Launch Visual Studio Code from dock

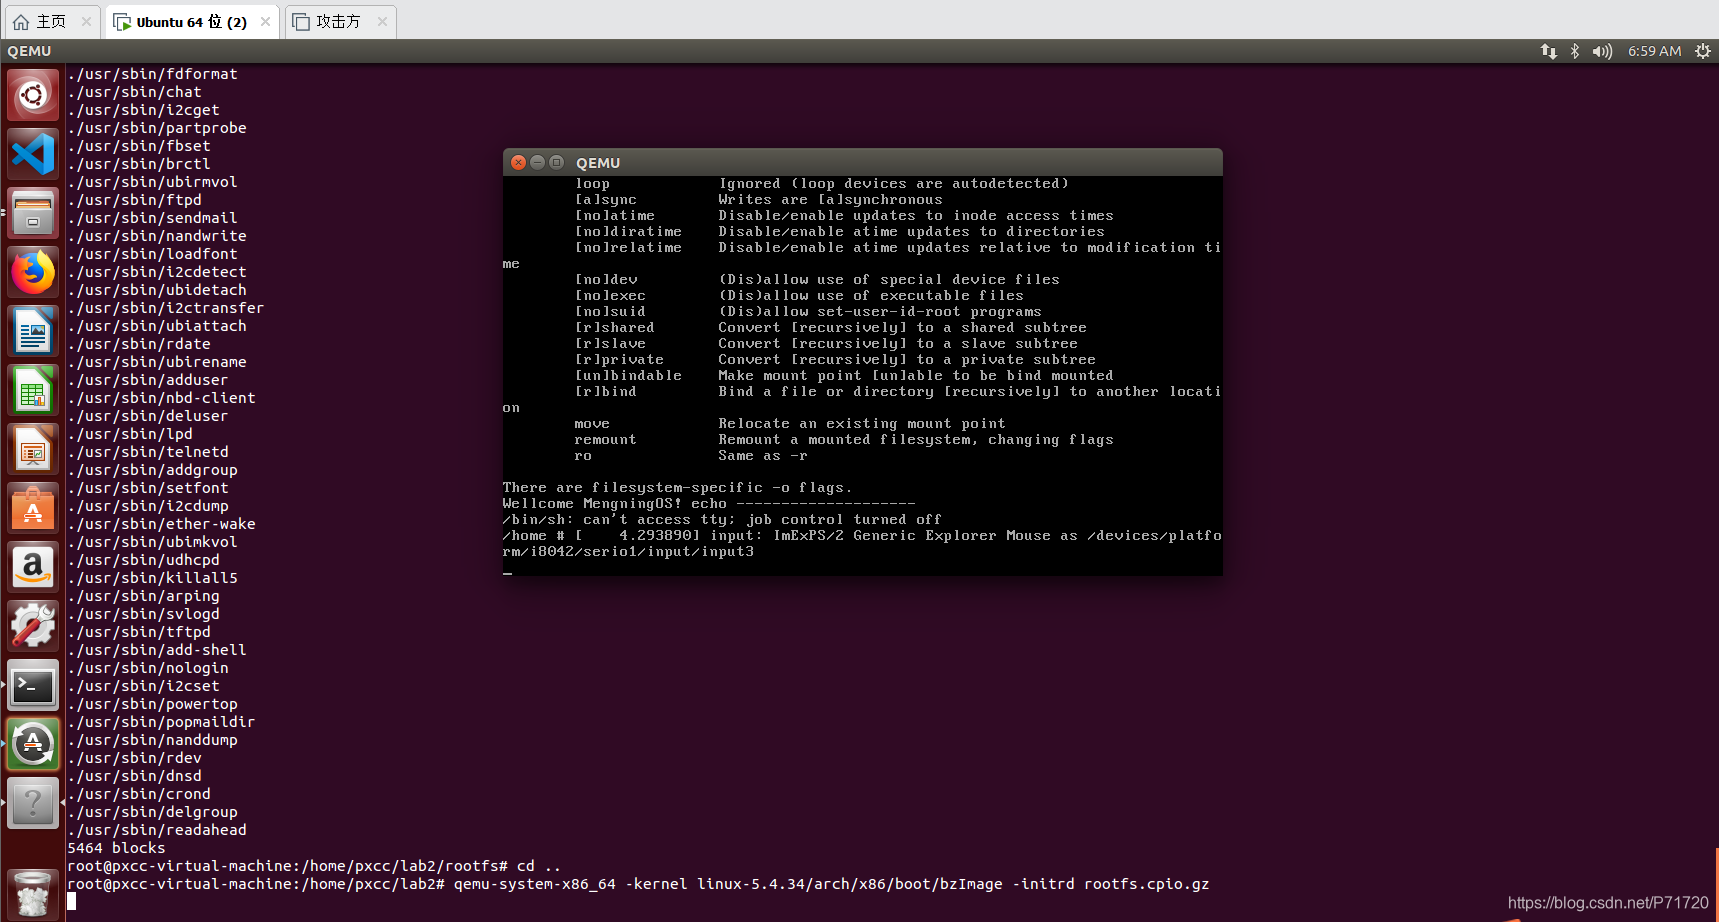[x=33, y=155]
